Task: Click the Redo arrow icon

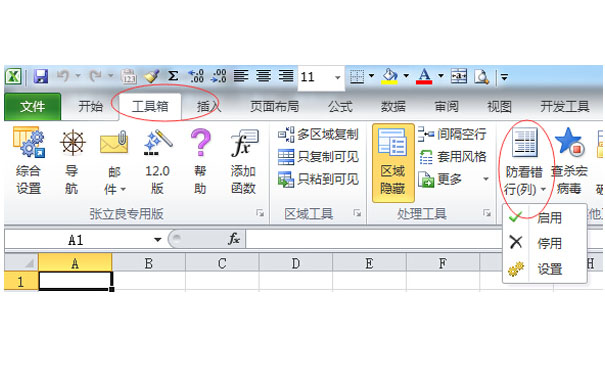Action: coord(95,76)
